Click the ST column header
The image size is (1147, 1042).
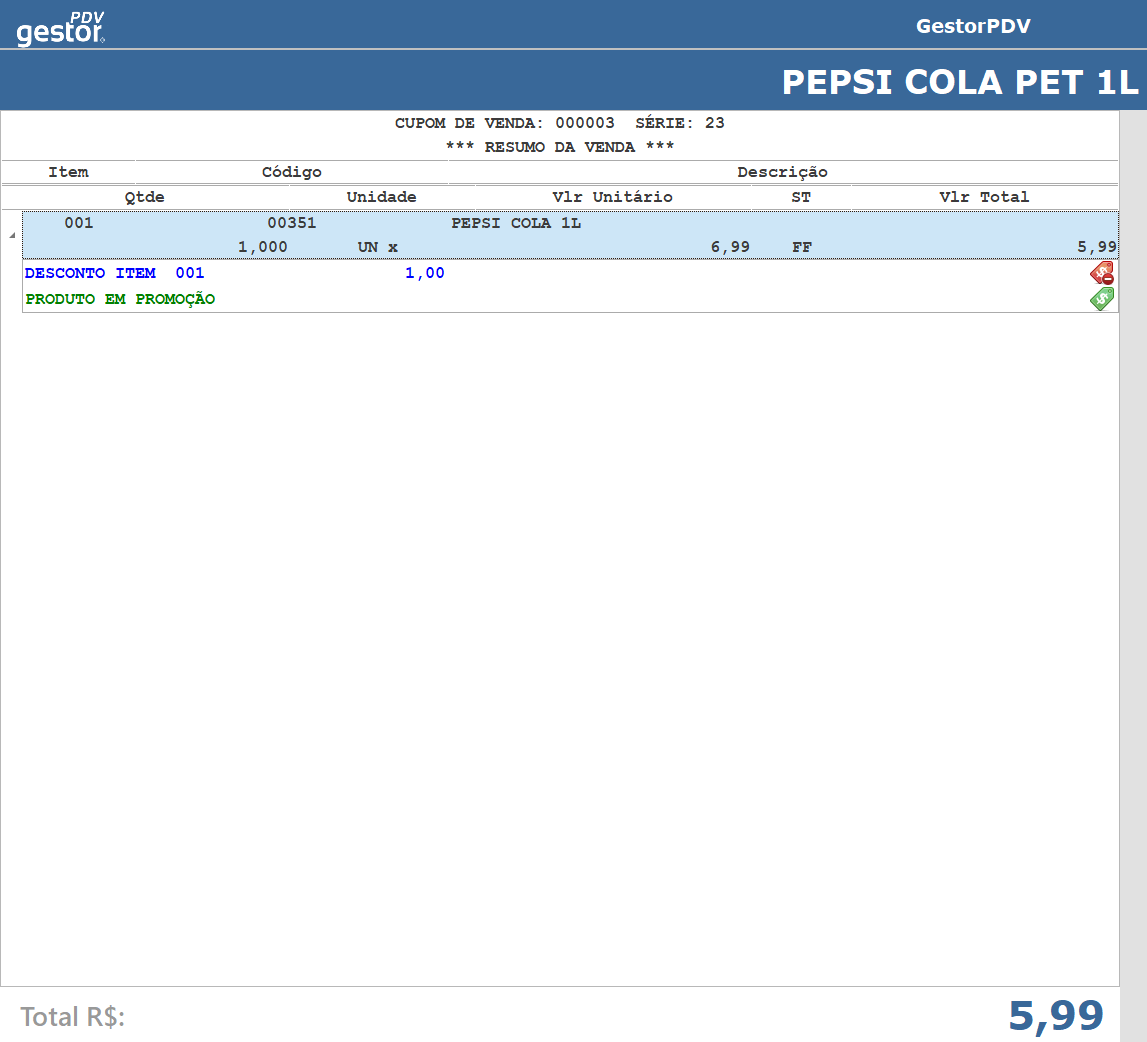pyautogui.click(x=801, y=197)
